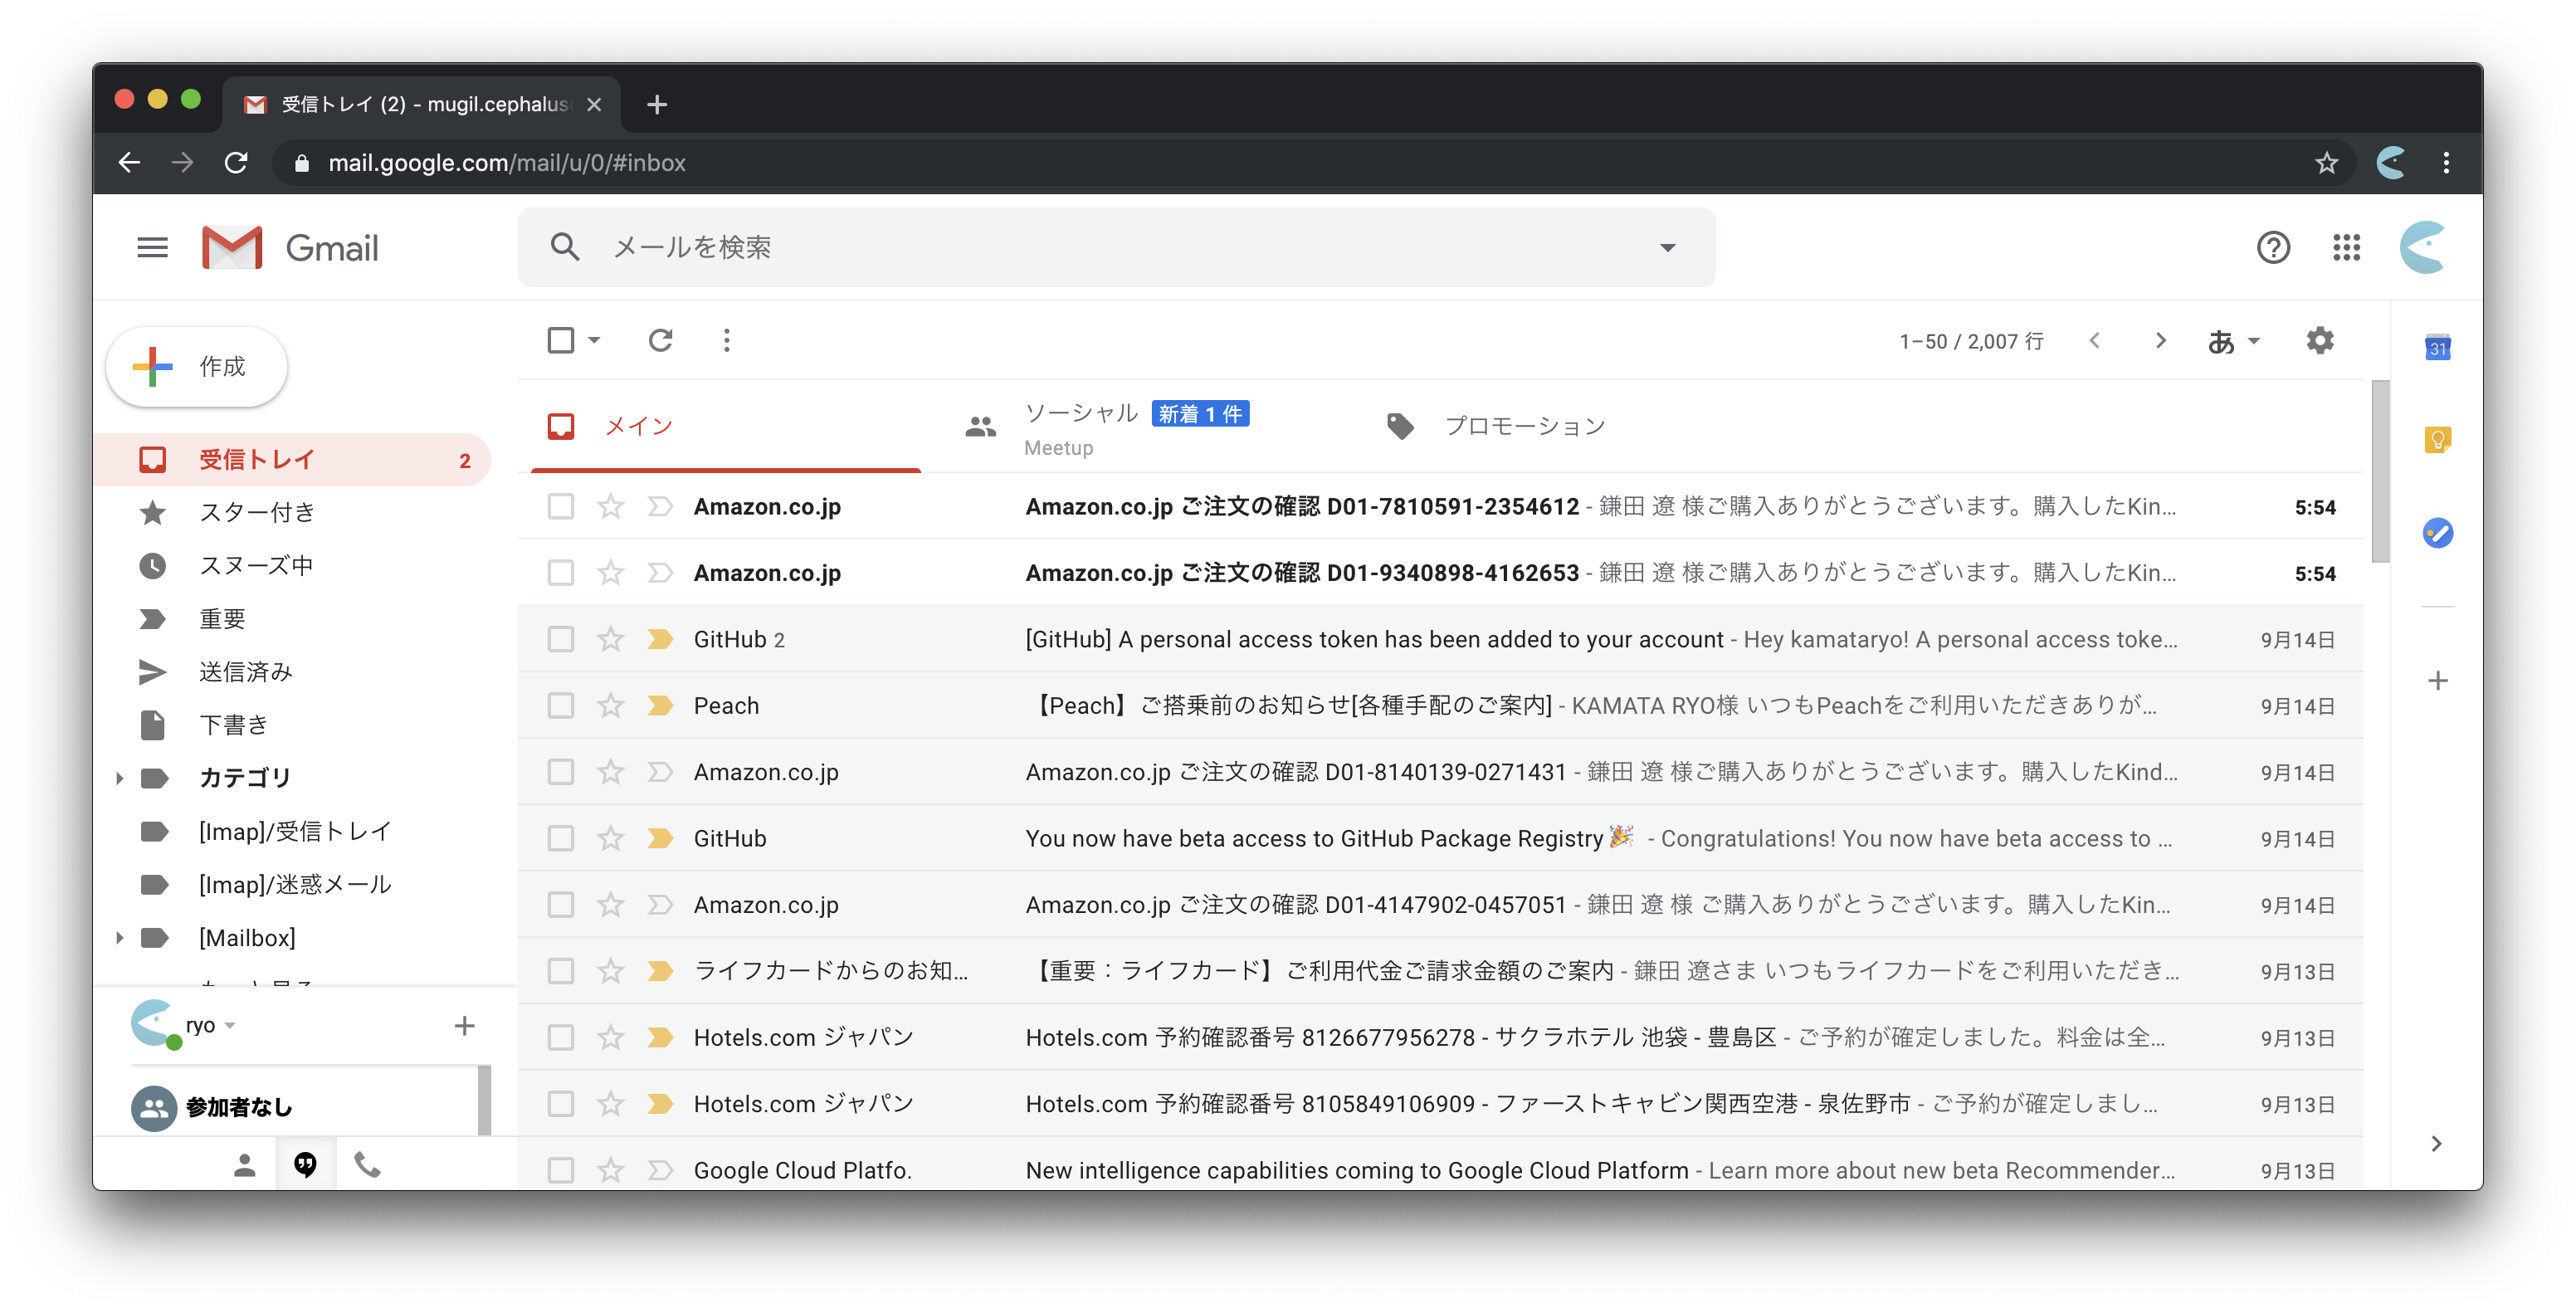
Task: Open the input tools あ dropdown
Action: click(x=2233, y=342)
